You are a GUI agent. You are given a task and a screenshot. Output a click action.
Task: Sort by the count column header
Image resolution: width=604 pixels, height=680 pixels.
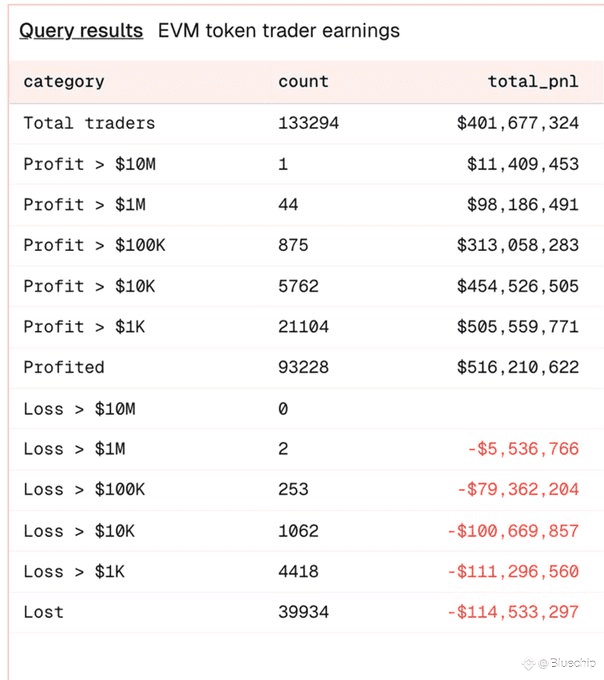pos(303,82)
